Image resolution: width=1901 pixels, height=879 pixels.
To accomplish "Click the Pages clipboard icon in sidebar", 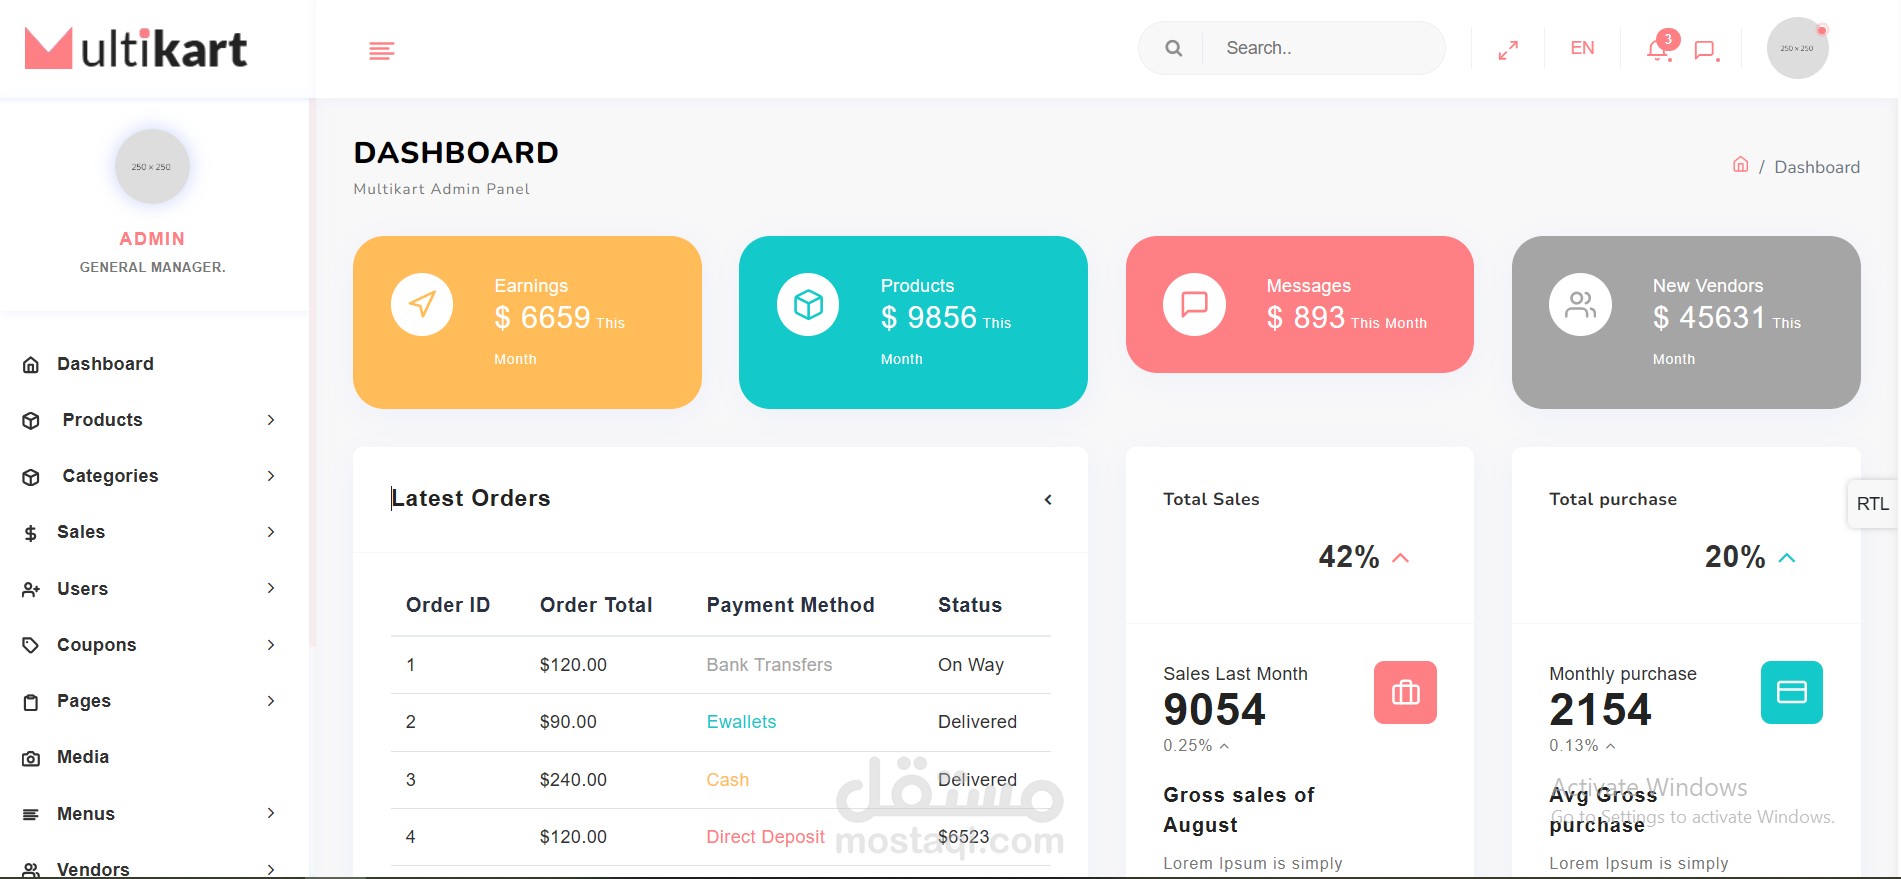I will coord(31,702).
